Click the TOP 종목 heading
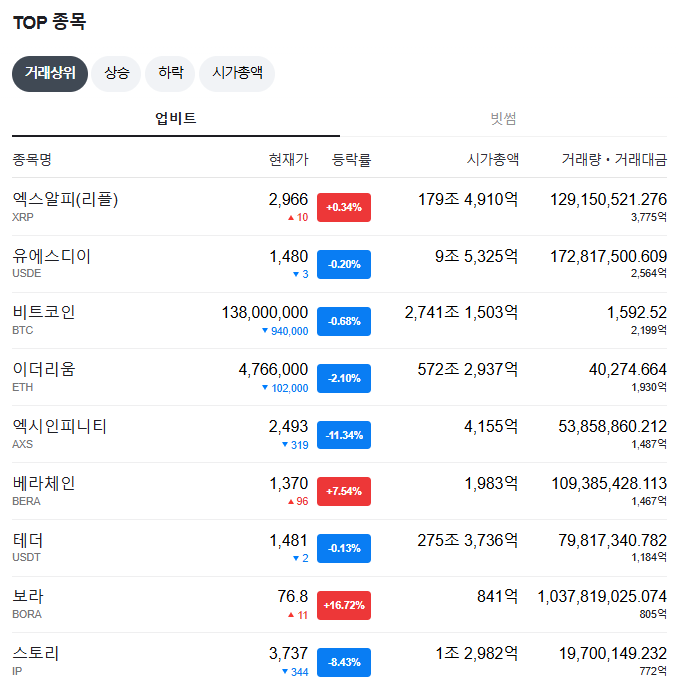This screenshot has width=679, height=686. 49,22
